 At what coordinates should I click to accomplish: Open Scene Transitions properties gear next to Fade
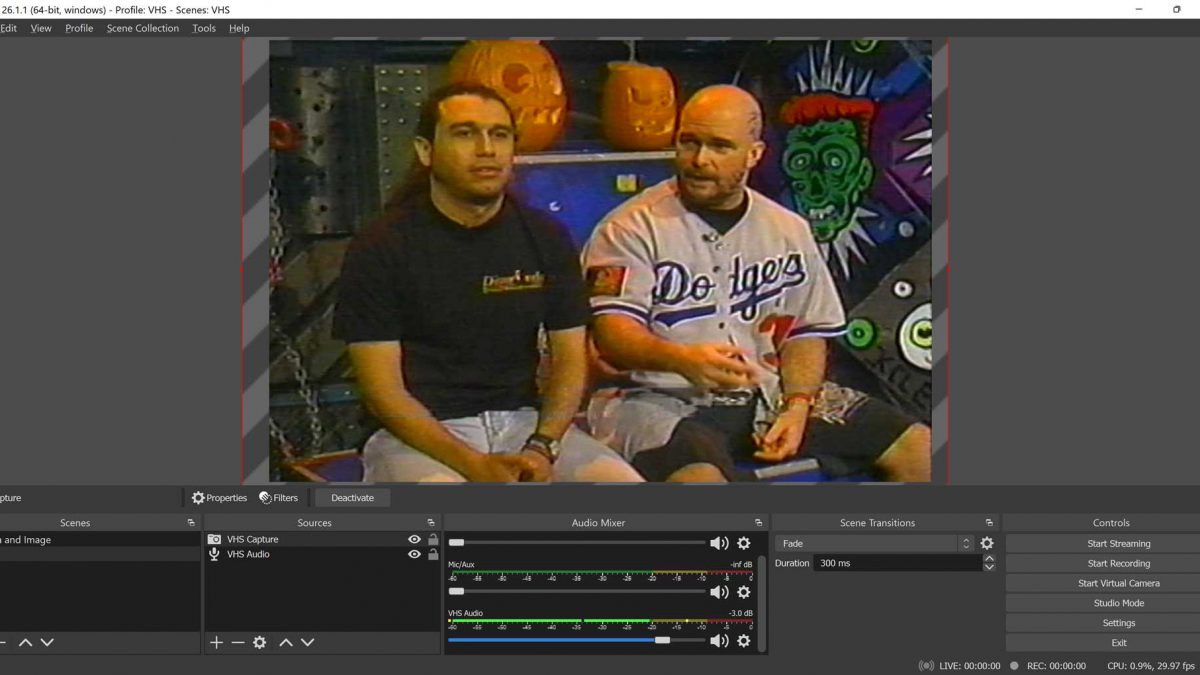pos(987,544)
